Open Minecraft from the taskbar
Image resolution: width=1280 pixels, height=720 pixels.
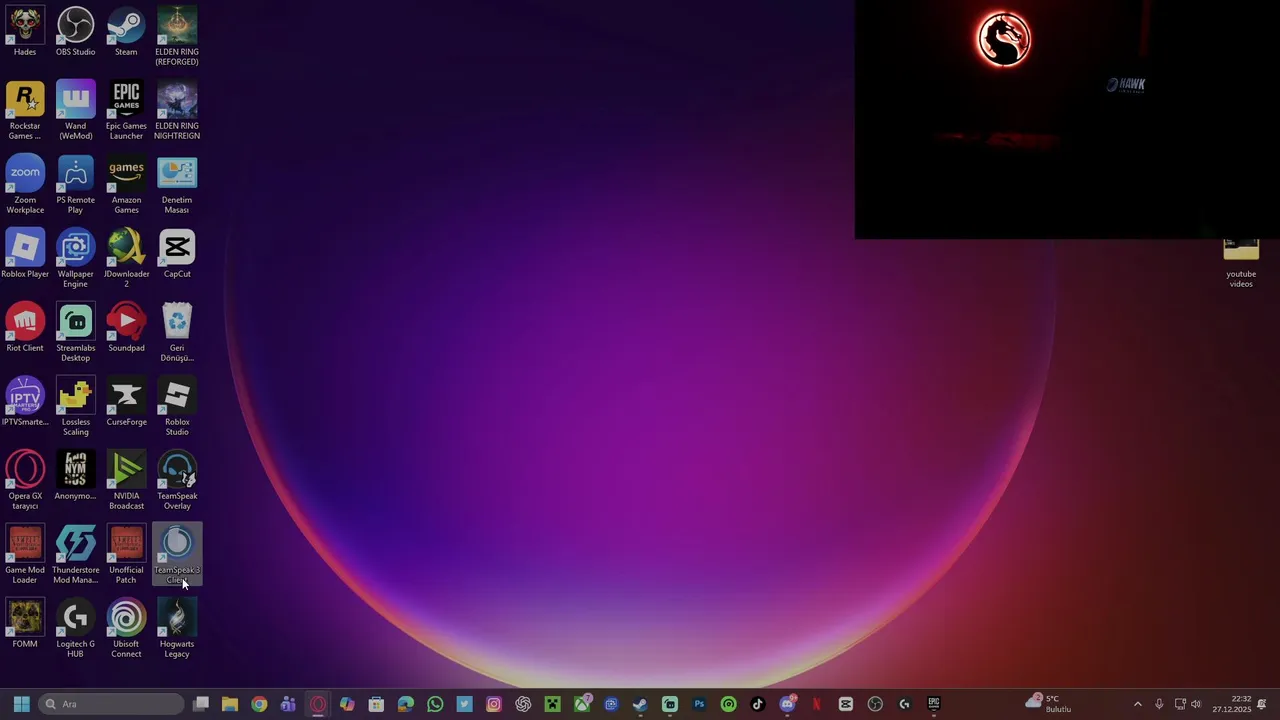point(552,704)
